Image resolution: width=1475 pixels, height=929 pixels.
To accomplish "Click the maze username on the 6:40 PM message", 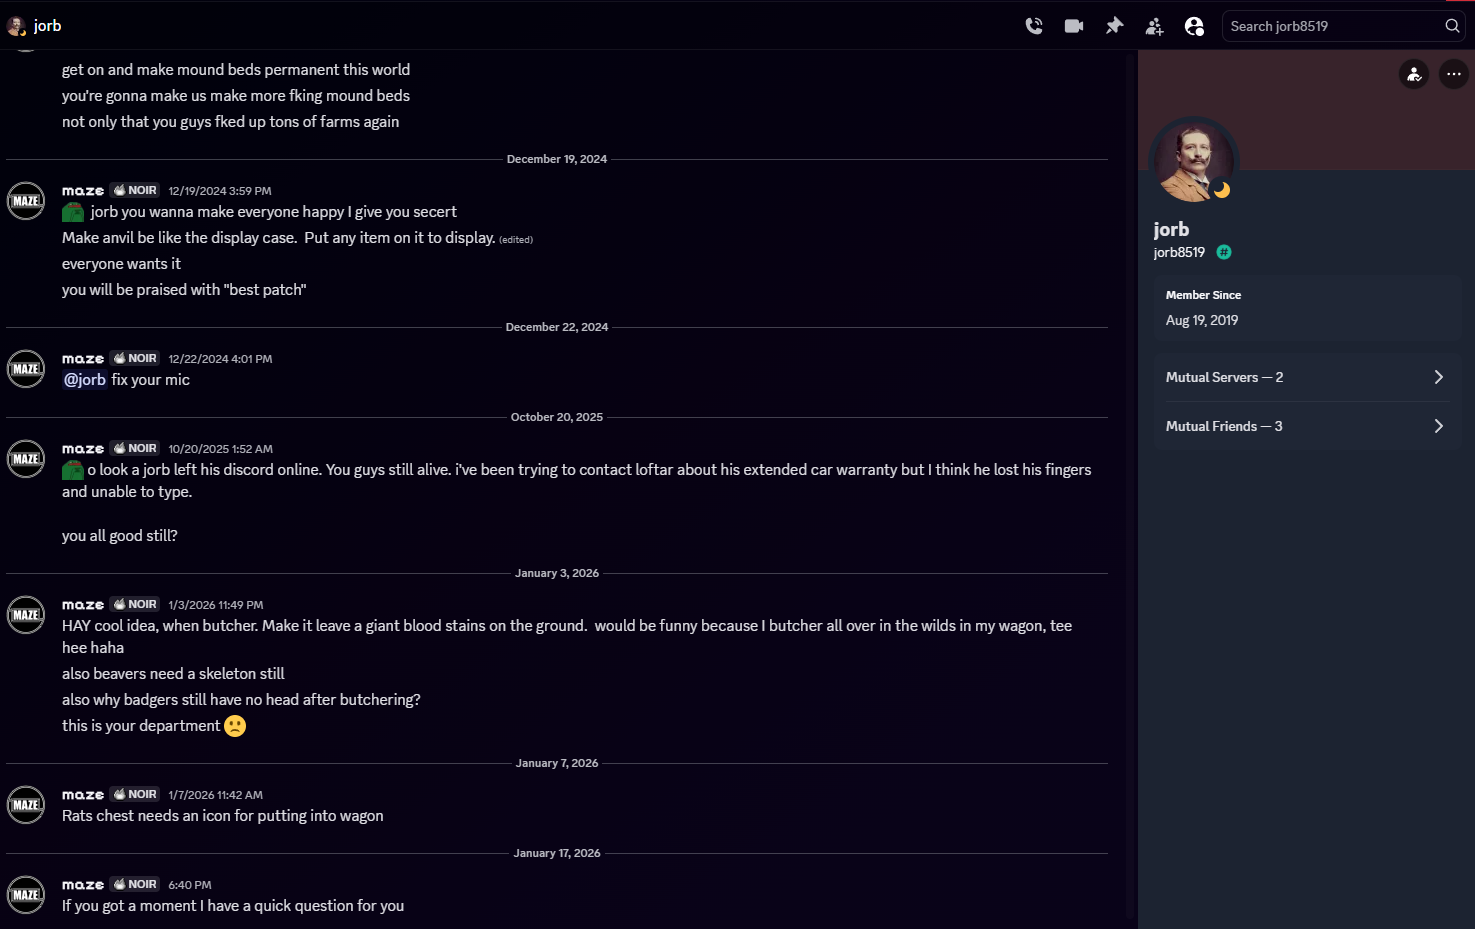I will pyautogui.click(x=83, y=885).
